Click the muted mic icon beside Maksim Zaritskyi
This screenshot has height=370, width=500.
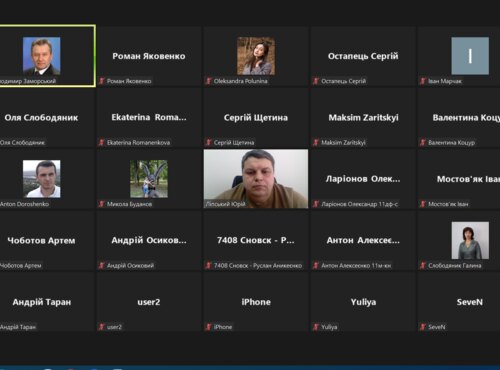(x=316, y=142)
